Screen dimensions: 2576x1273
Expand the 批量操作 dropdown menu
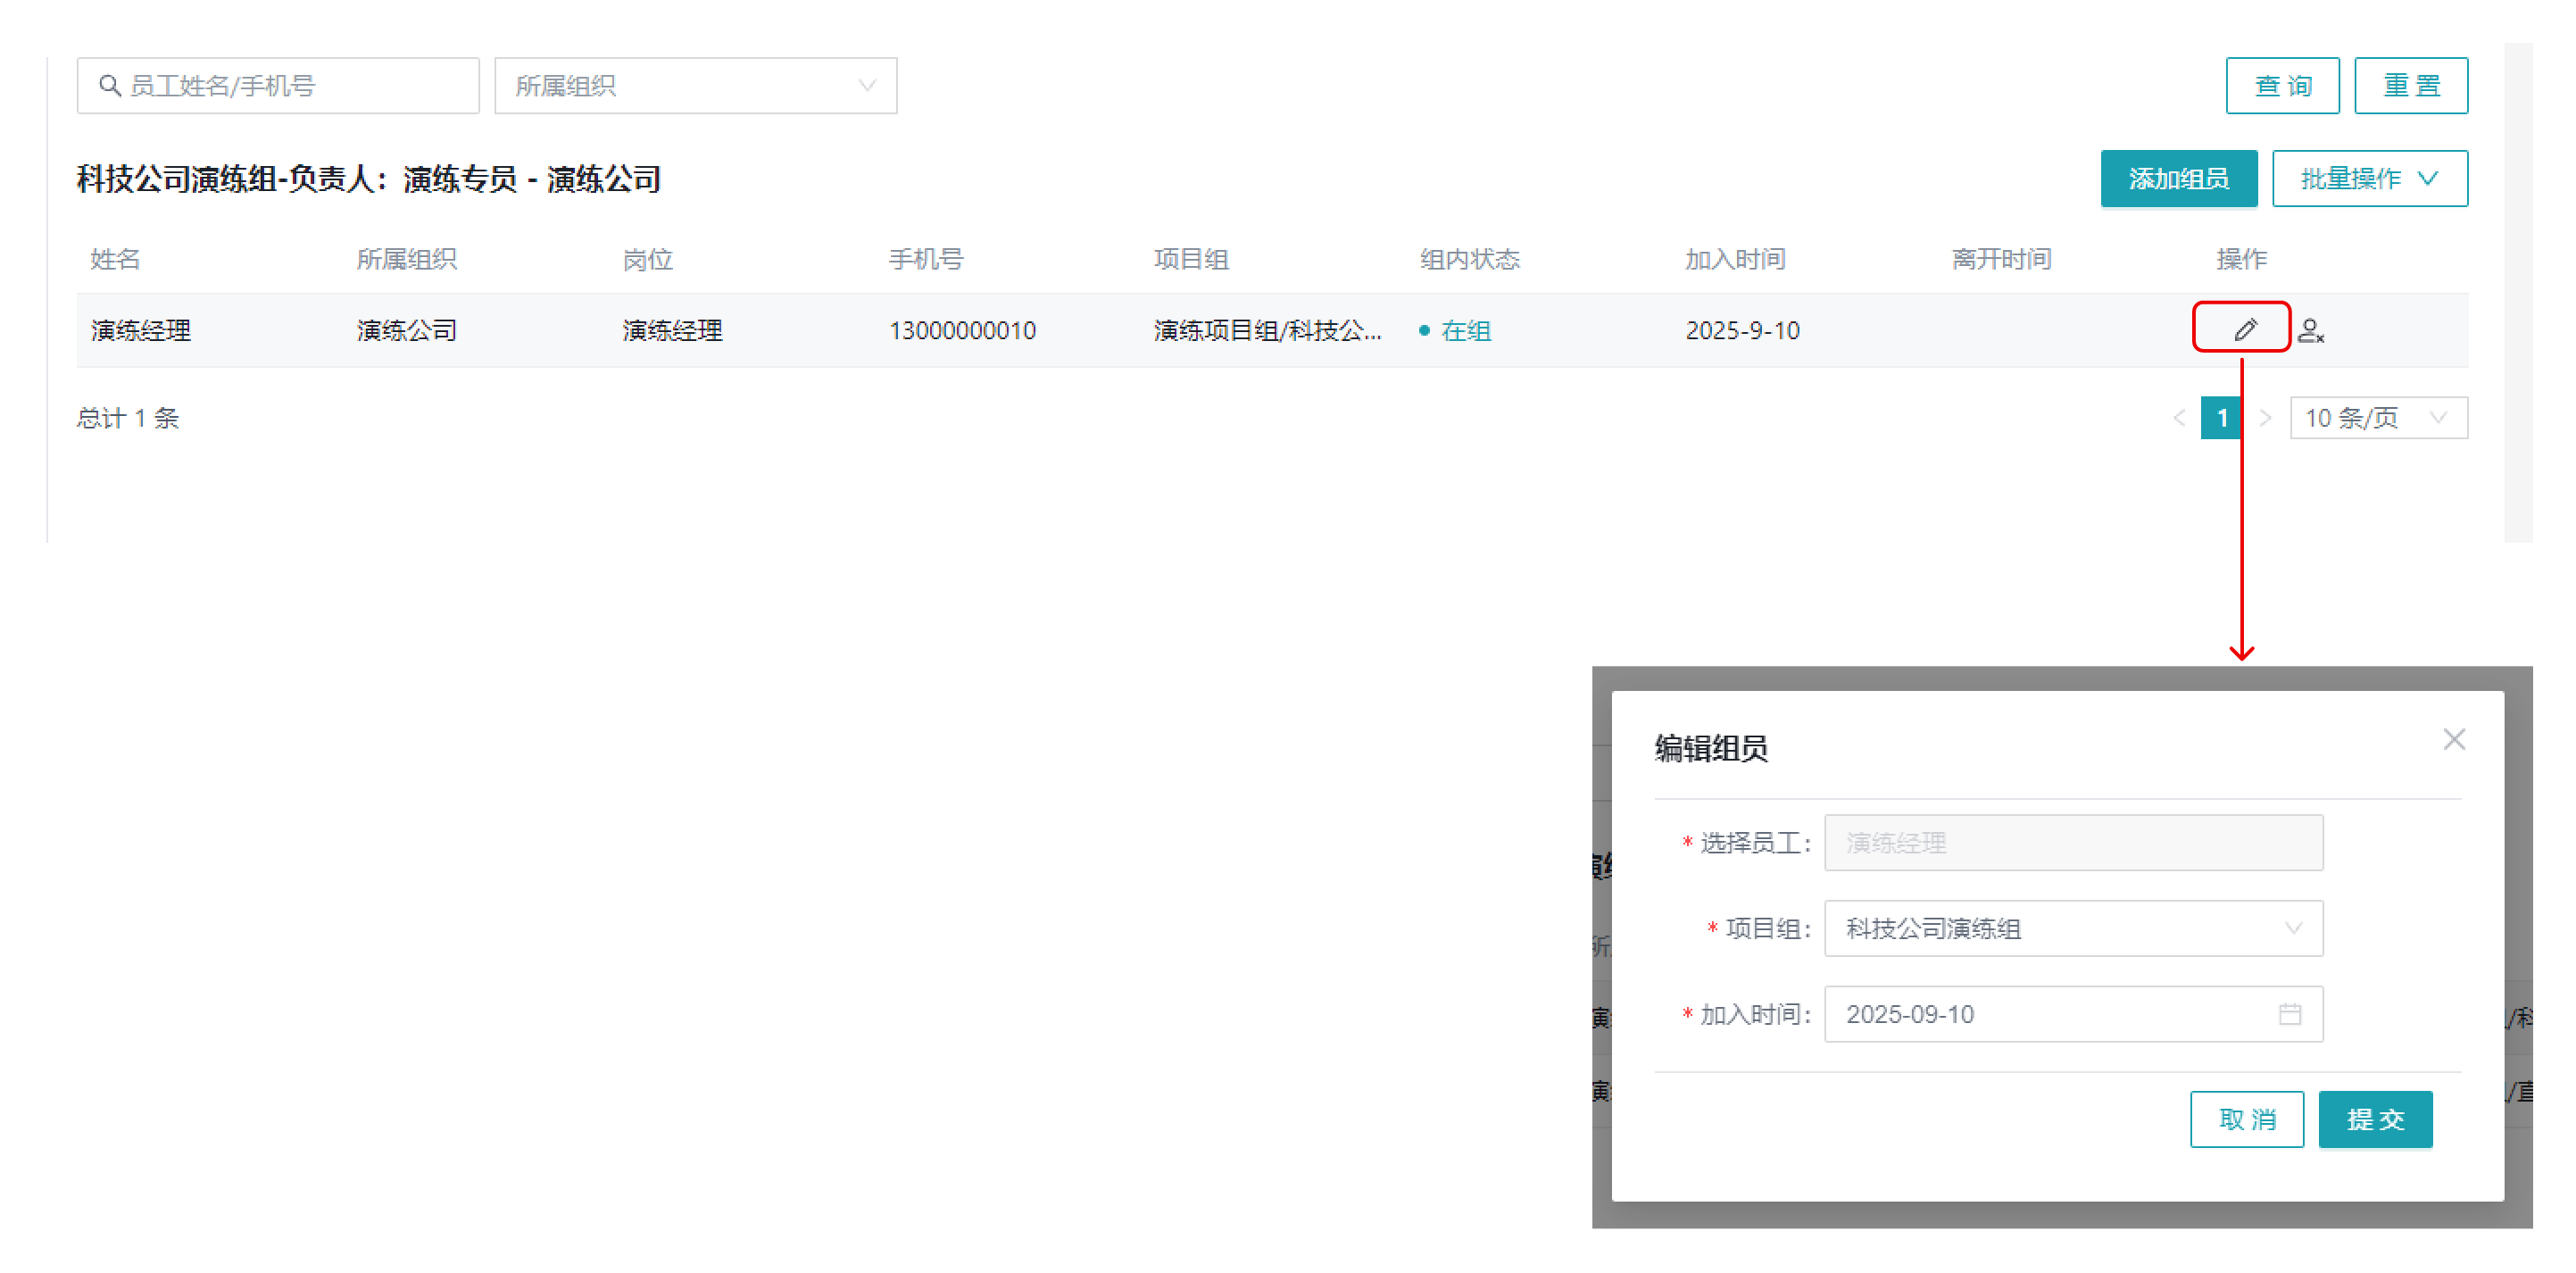[2369, 179]
